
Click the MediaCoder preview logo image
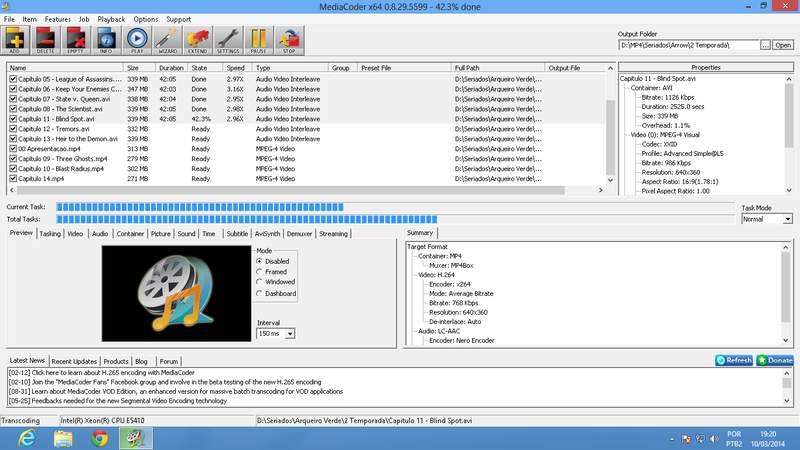point(177,293)
